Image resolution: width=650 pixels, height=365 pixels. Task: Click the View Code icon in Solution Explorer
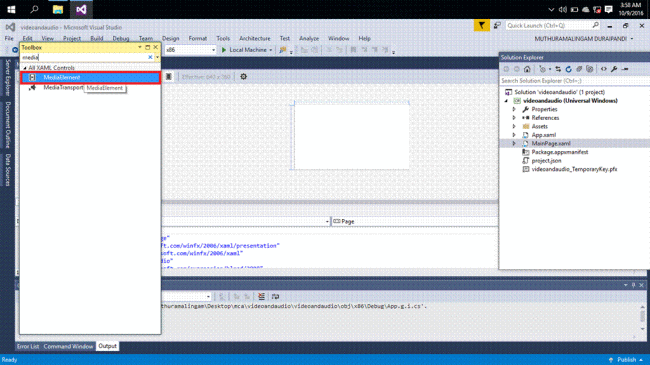[x=604, y=69]
